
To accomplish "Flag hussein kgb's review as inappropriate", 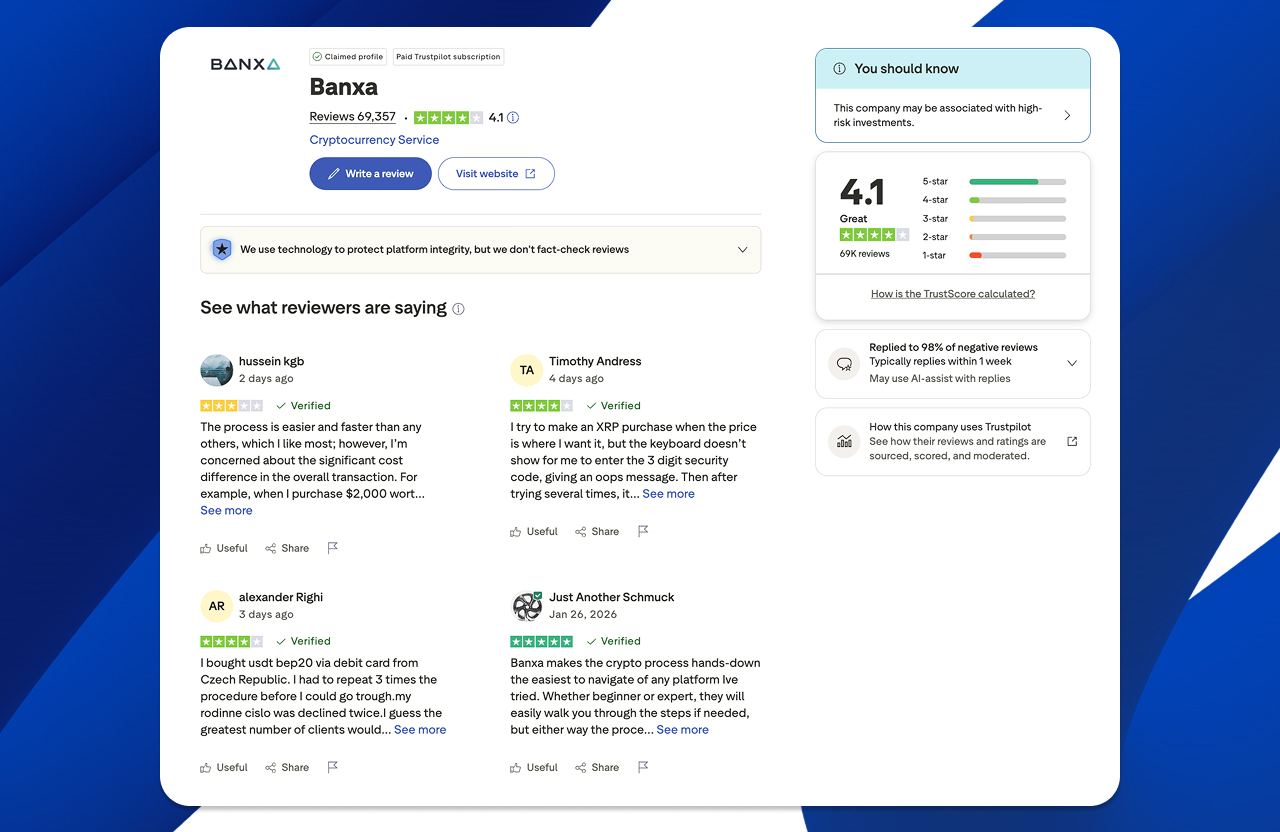I will [x=332, y=547].
